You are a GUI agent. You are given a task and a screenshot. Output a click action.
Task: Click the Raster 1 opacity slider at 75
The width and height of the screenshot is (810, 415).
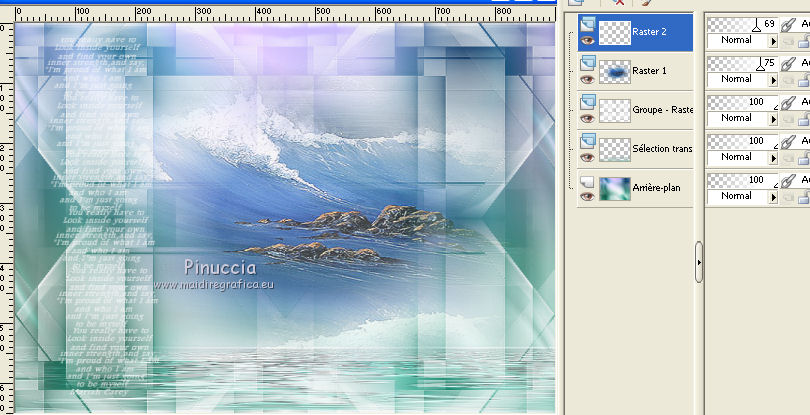[742, 64]
